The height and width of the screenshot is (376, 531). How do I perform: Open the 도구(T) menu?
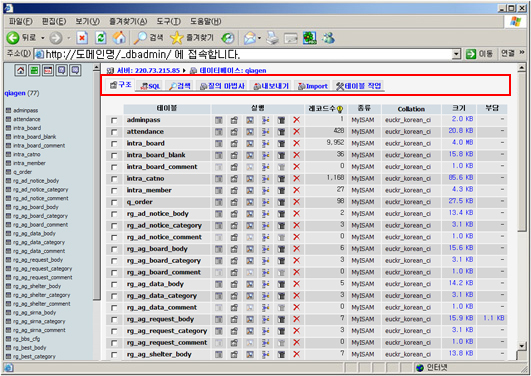[168, 22]
